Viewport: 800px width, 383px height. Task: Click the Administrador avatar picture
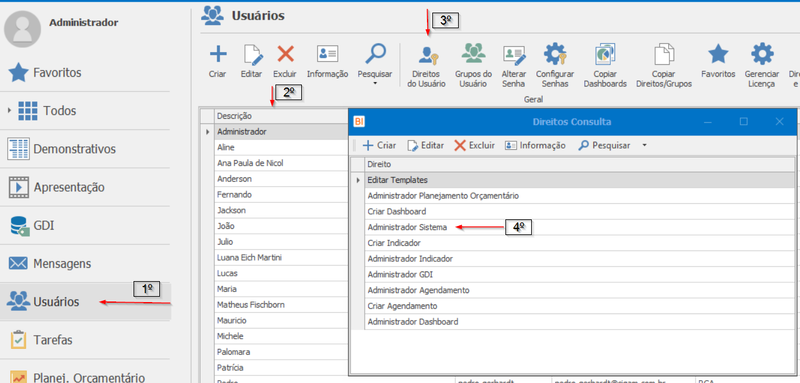23,29
